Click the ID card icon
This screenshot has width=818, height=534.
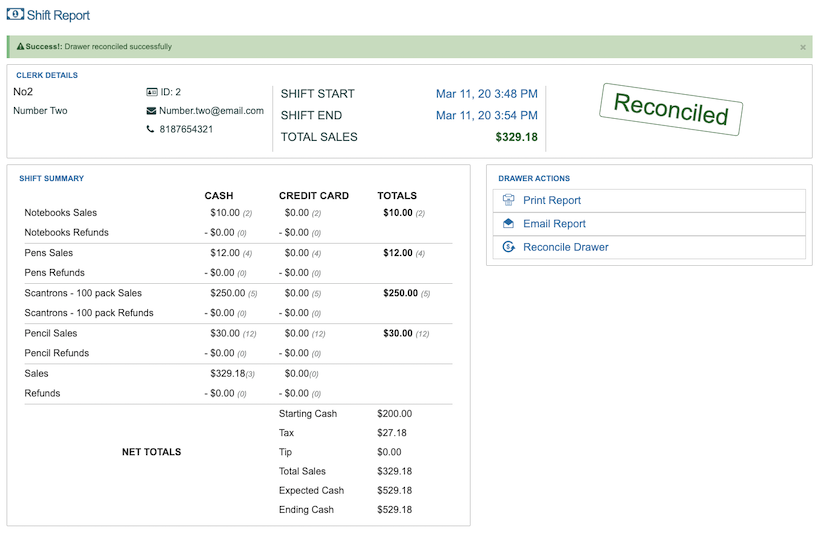coord(152,92)
